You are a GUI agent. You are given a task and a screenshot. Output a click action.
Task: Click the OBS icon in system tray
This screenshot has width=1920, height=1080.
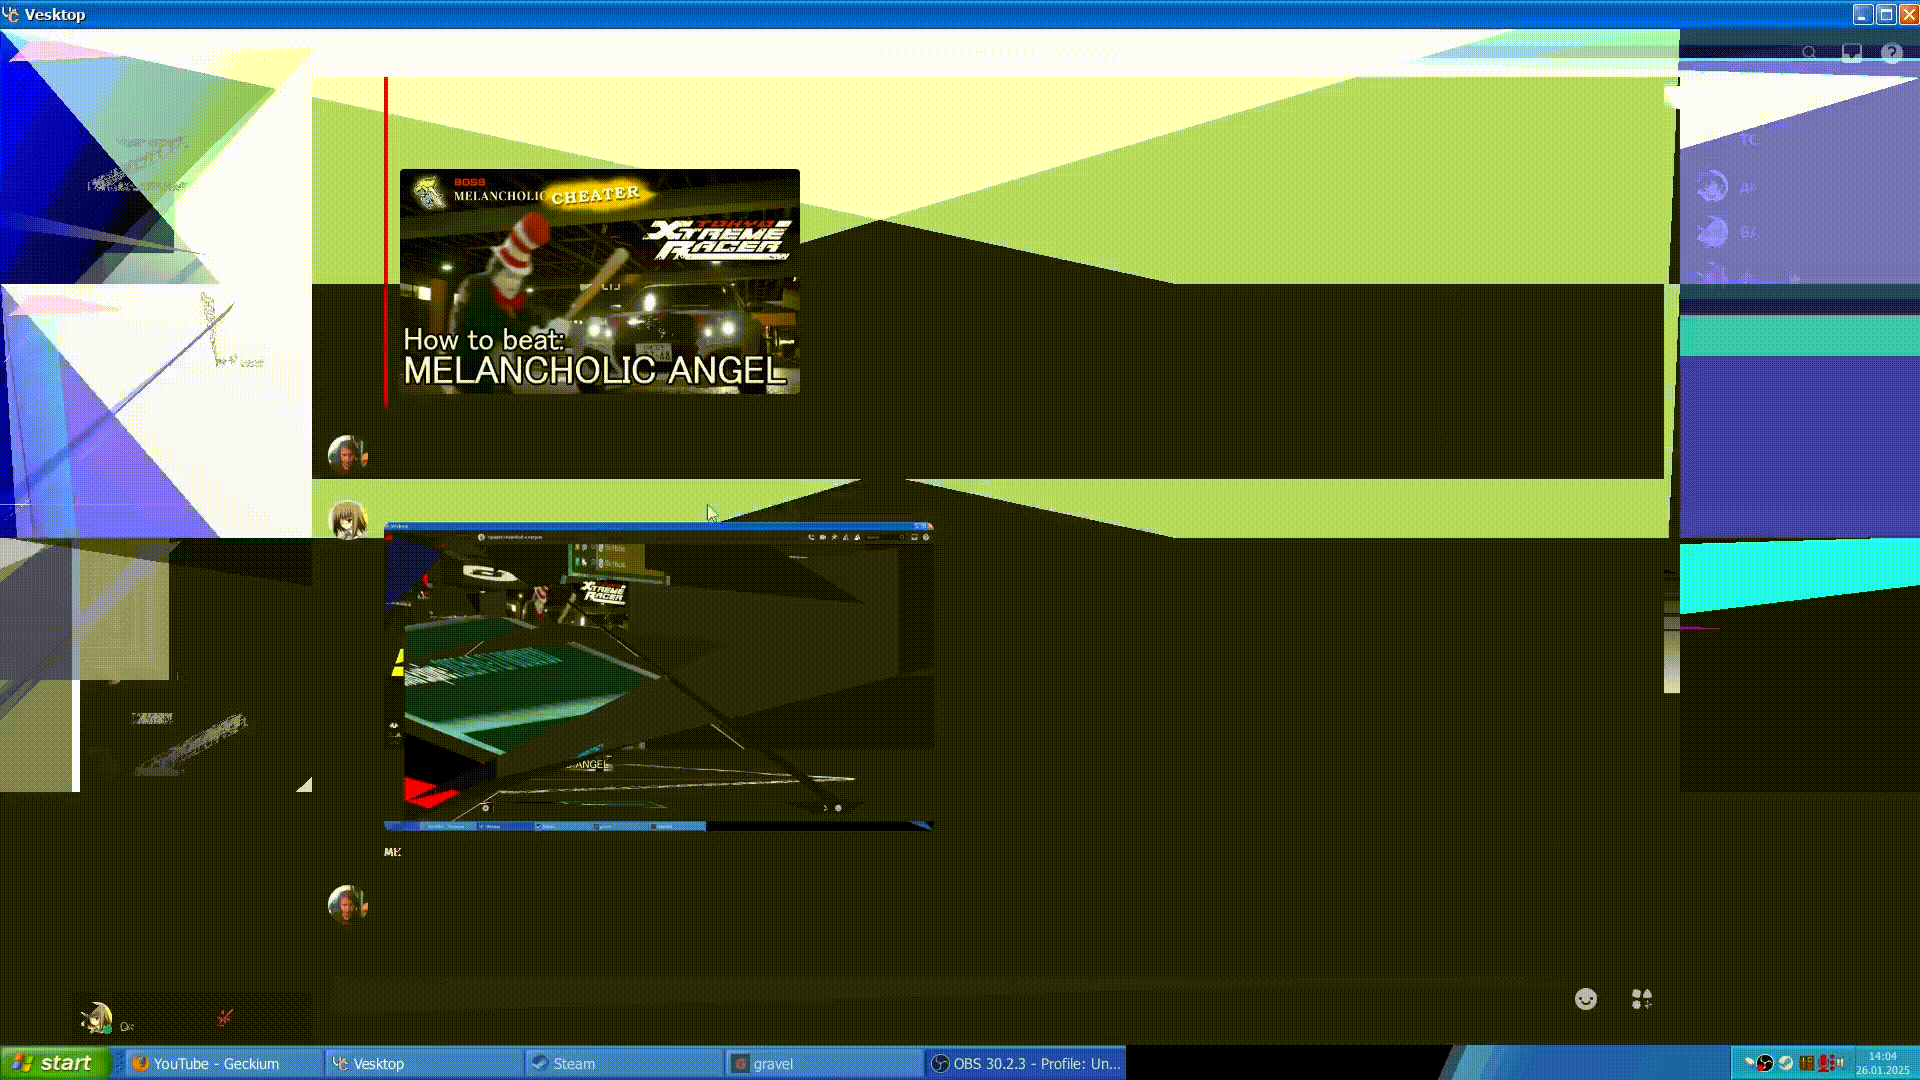click(x=1765, y=1063)
